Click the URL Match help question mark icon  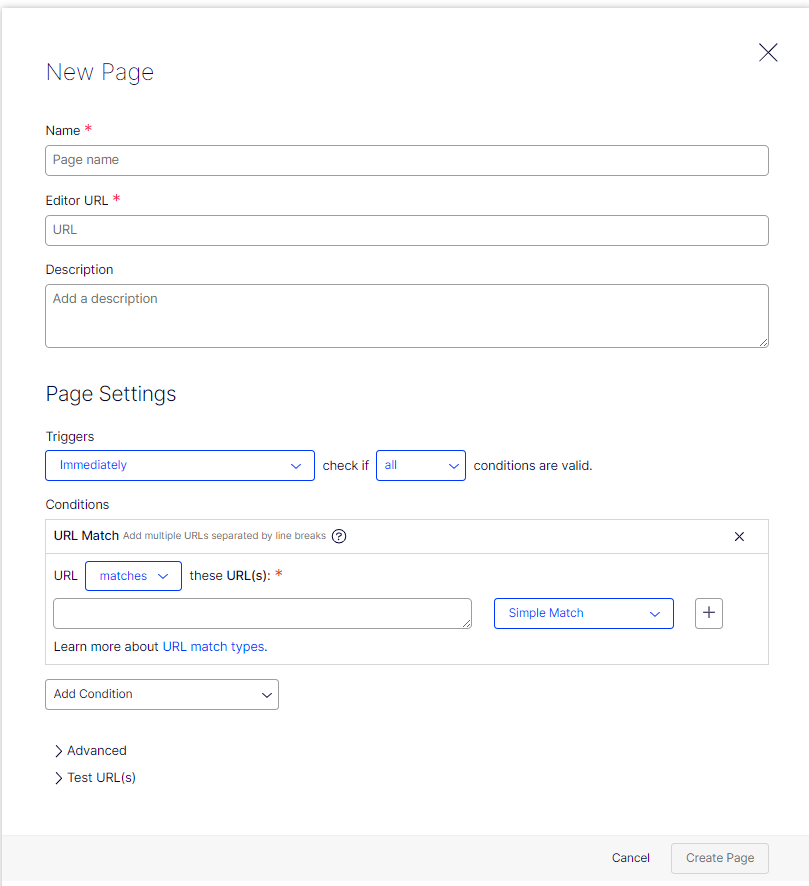tap(339, 536)
